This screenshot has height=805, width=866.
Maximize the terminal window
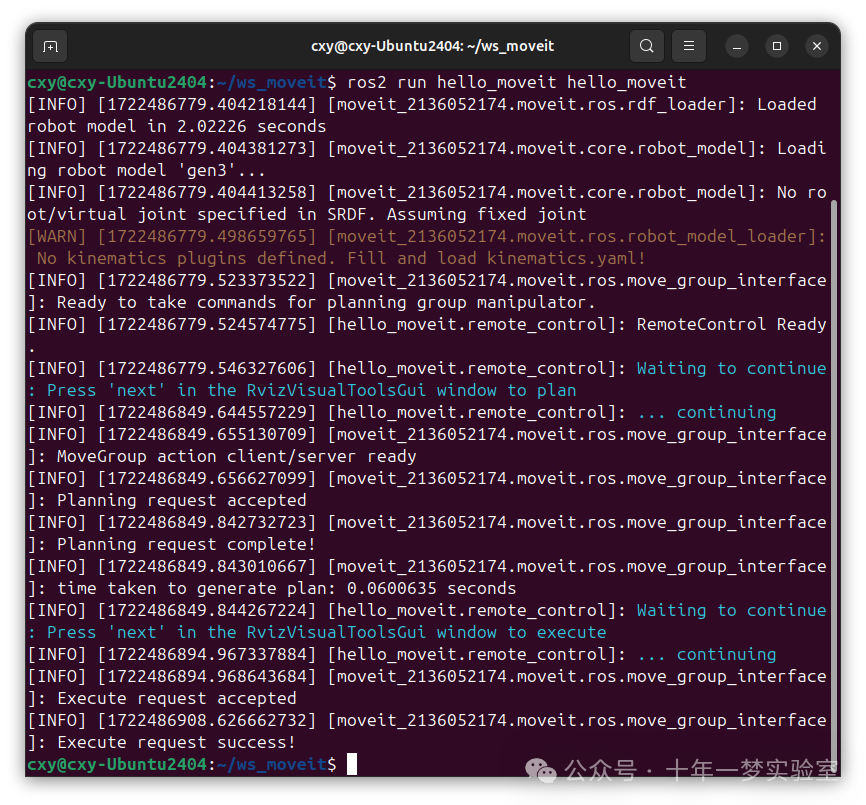[x=777, y=46]
